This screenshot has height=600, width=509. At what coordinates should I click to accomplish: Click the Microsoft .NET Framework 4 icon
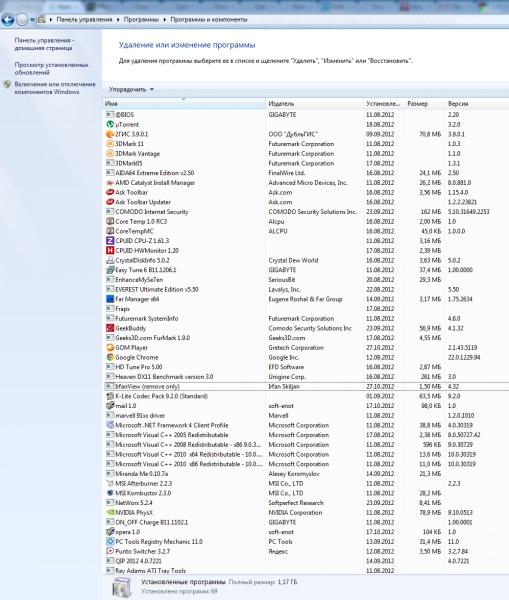(x=110, y=425)
